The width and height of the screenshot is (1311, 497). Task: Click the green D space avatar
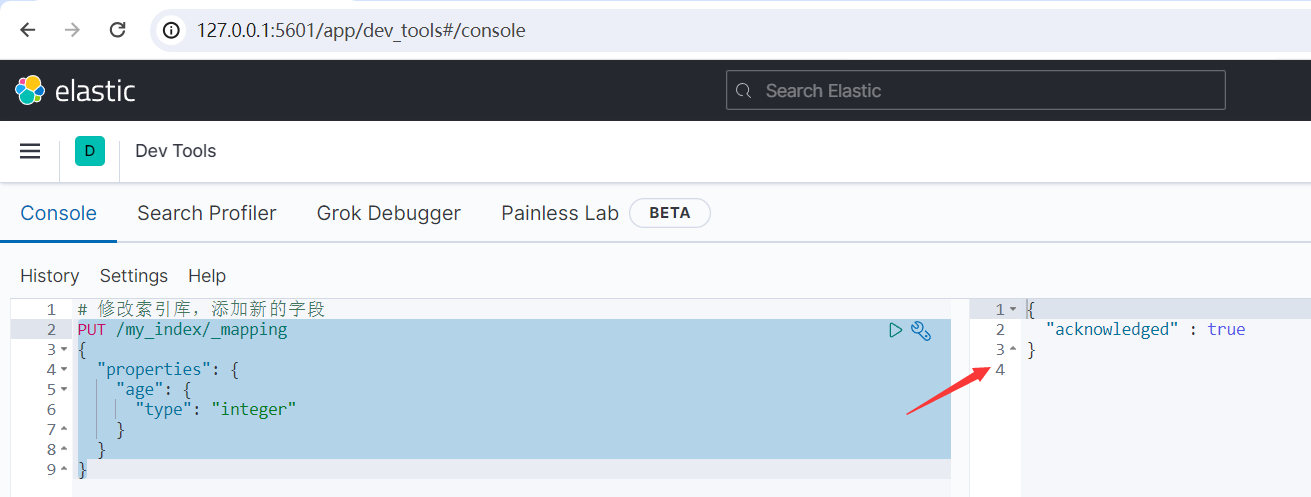[90, 151]
